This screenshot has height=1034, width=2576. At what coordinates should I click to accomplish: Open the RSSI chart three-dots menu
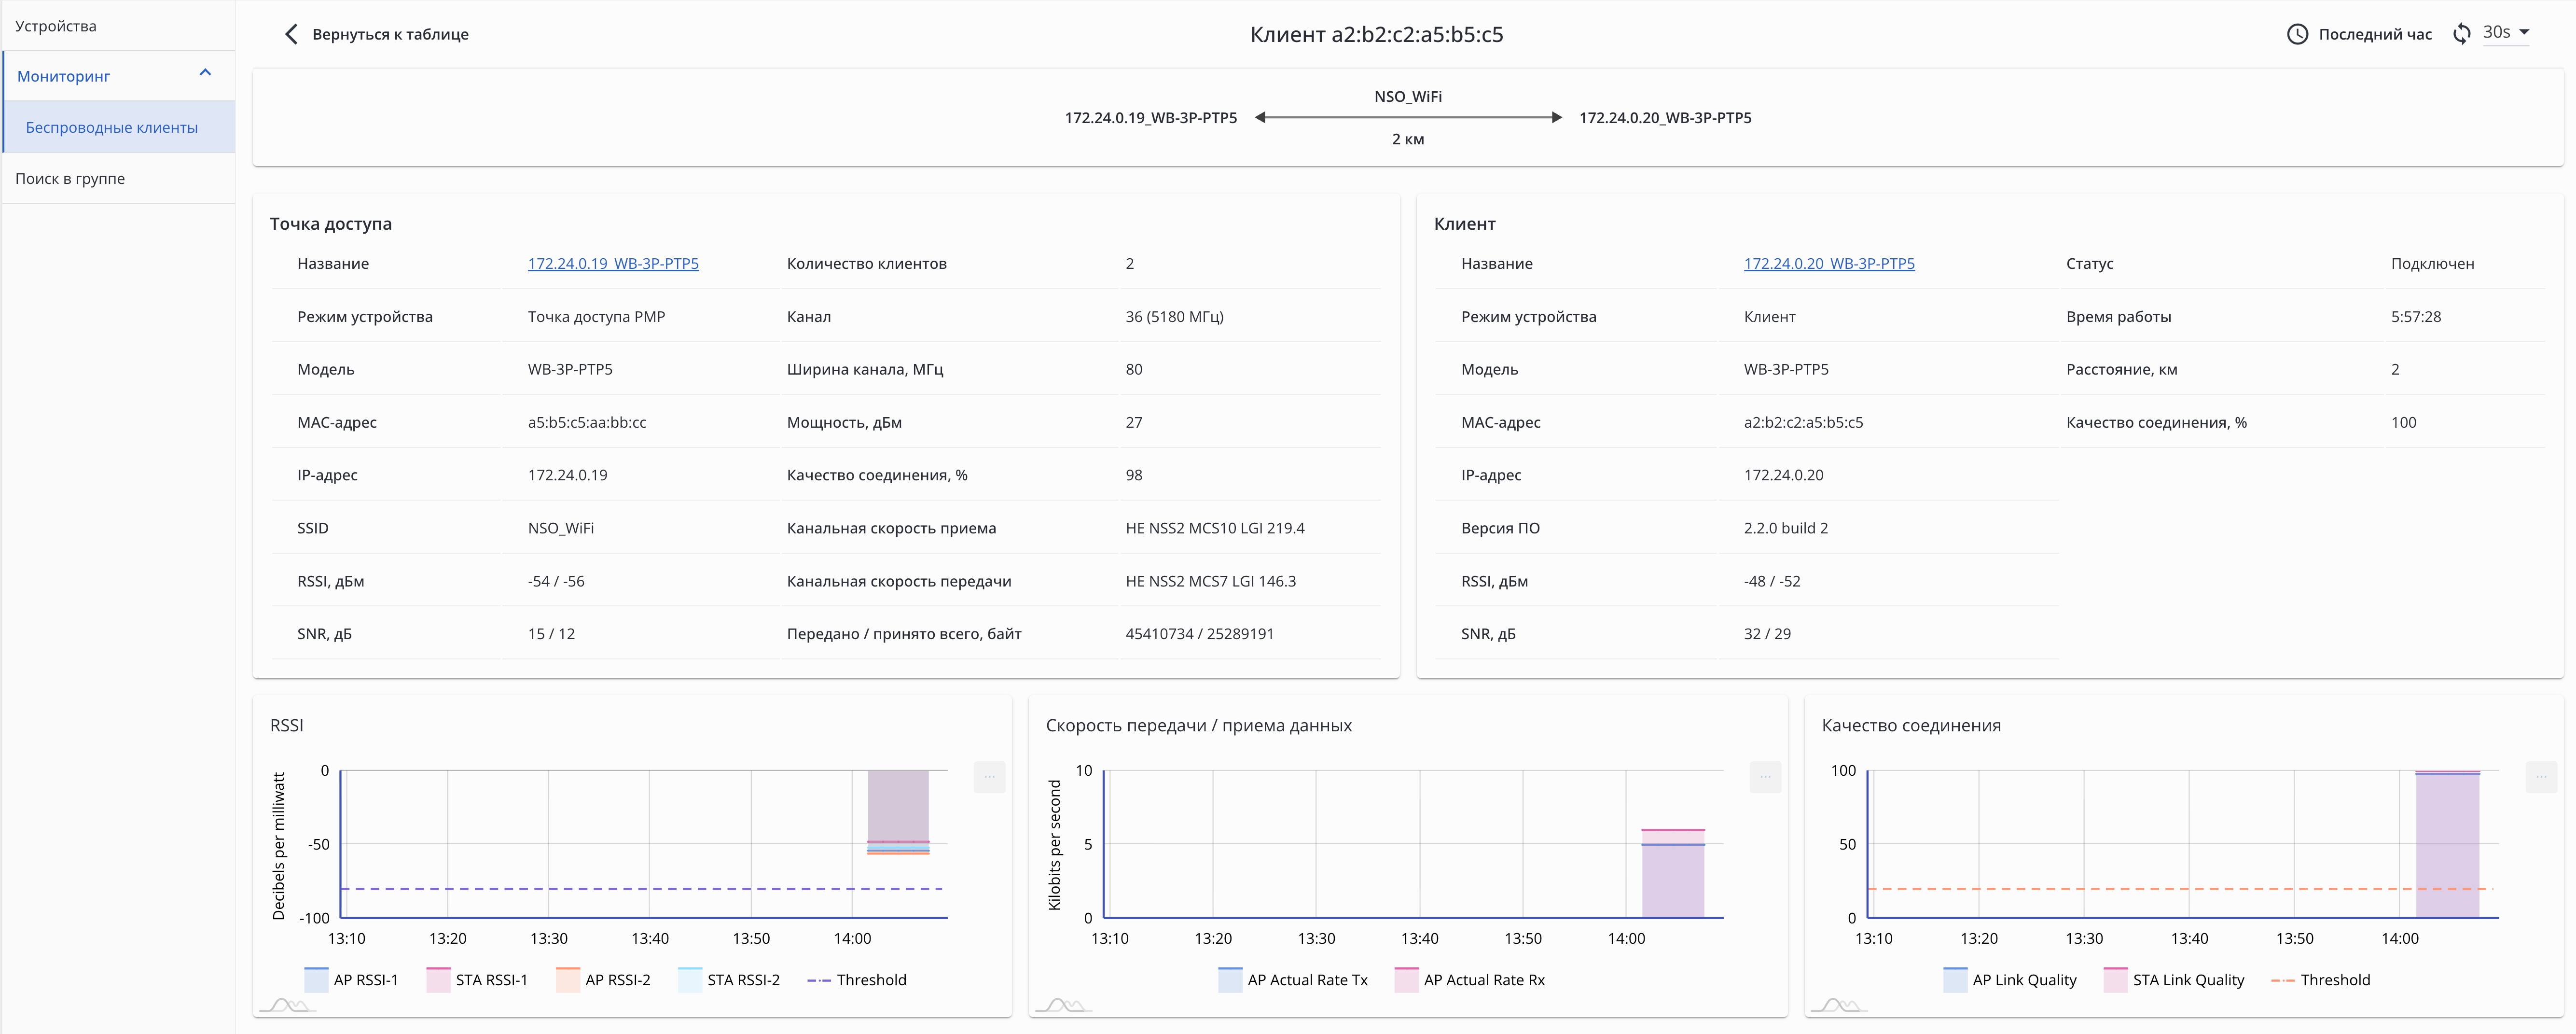click(x=989, y=777)
